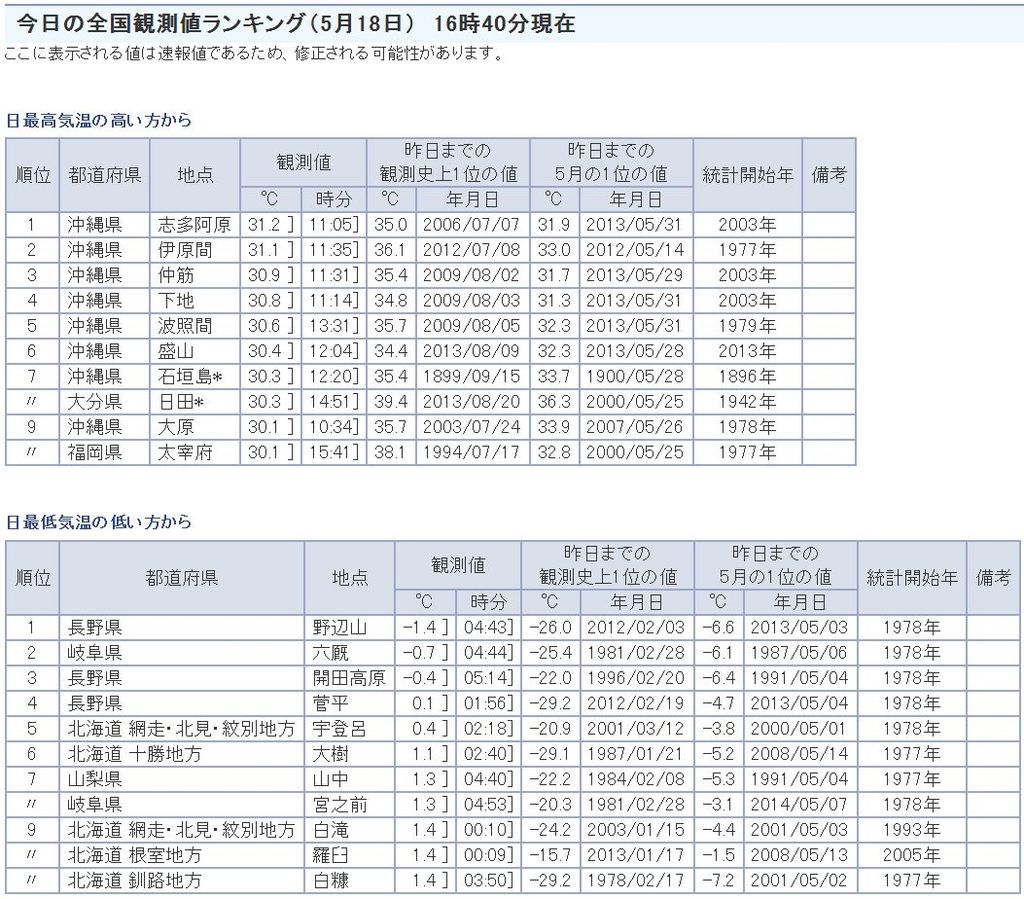
Task: Select the 日最高気温の高い方から section heading
Action: (98, 120)
